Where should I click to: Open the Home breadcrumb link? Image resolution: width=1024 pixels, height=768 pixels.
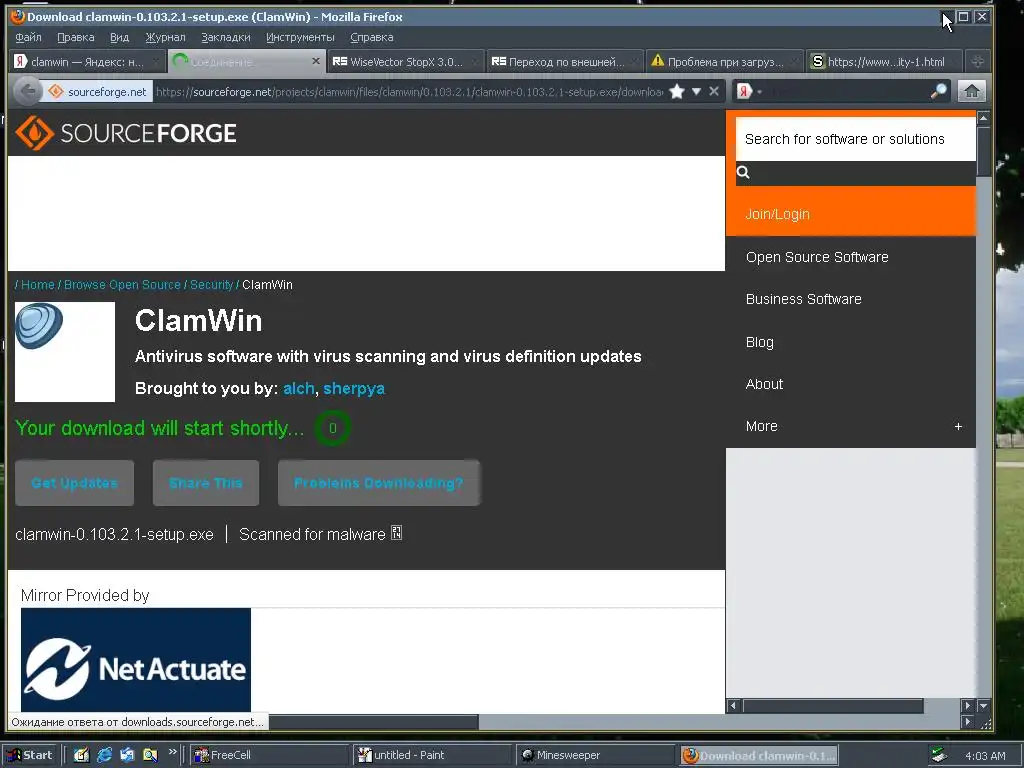pos(38,285)
